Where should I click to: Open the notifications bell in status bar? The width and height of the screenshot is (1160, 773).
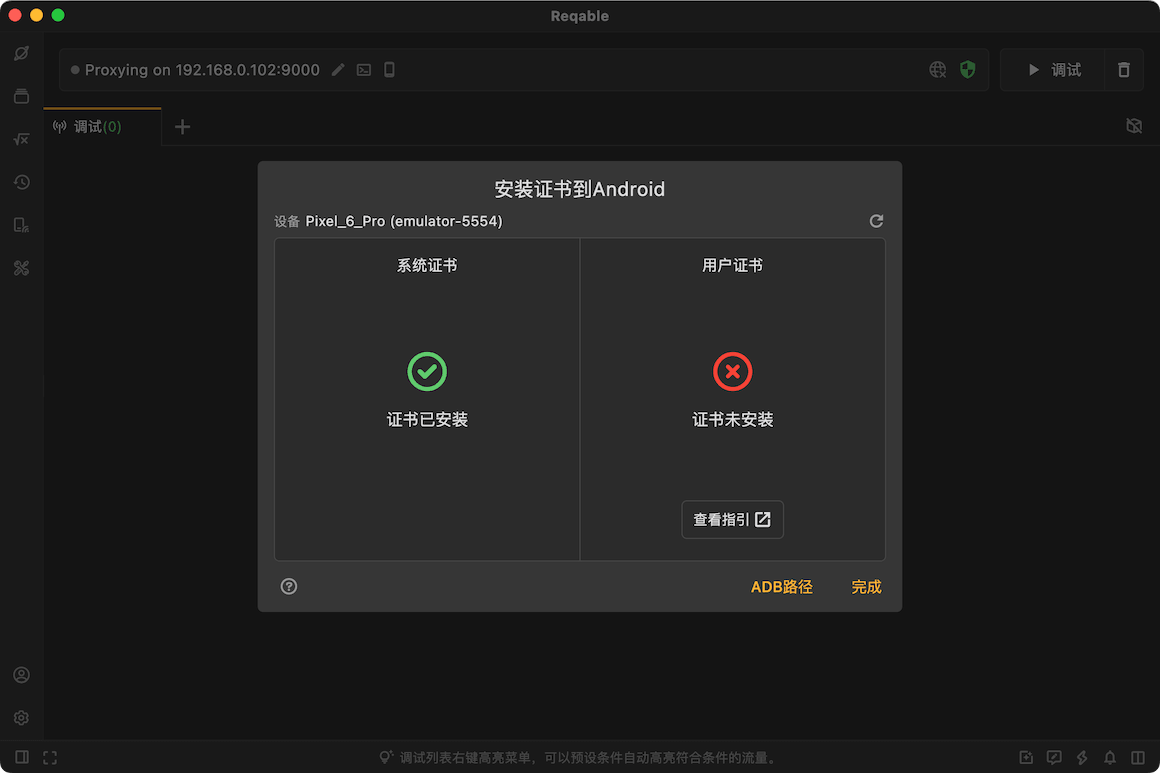(1110, 757)
